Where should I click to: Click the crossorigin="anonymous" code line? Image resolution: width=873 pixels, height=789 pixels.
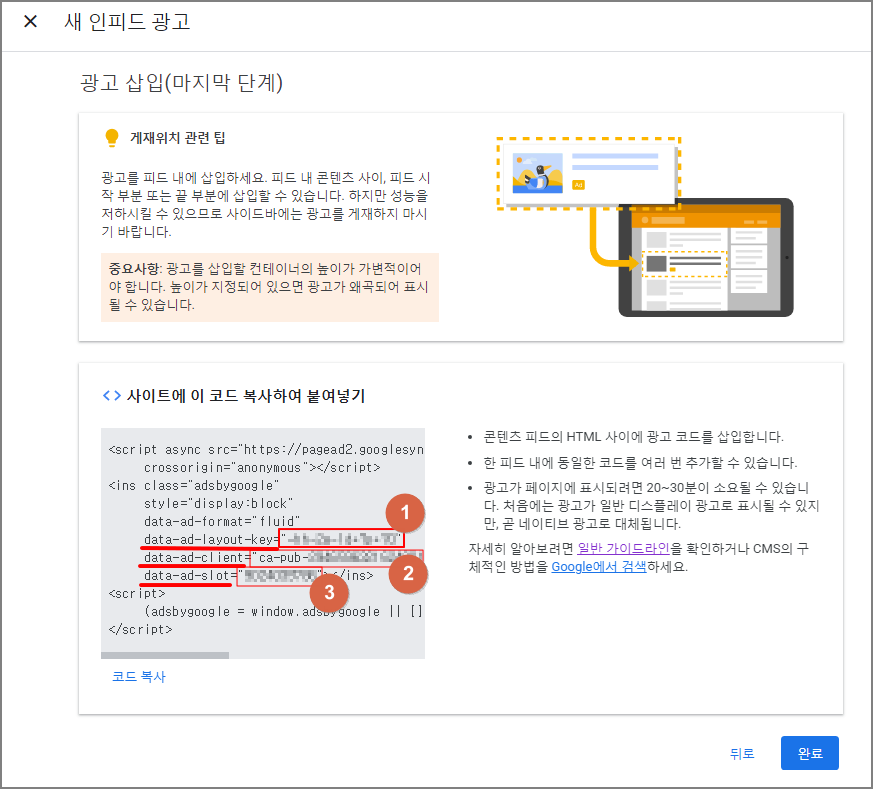(262, 467)
